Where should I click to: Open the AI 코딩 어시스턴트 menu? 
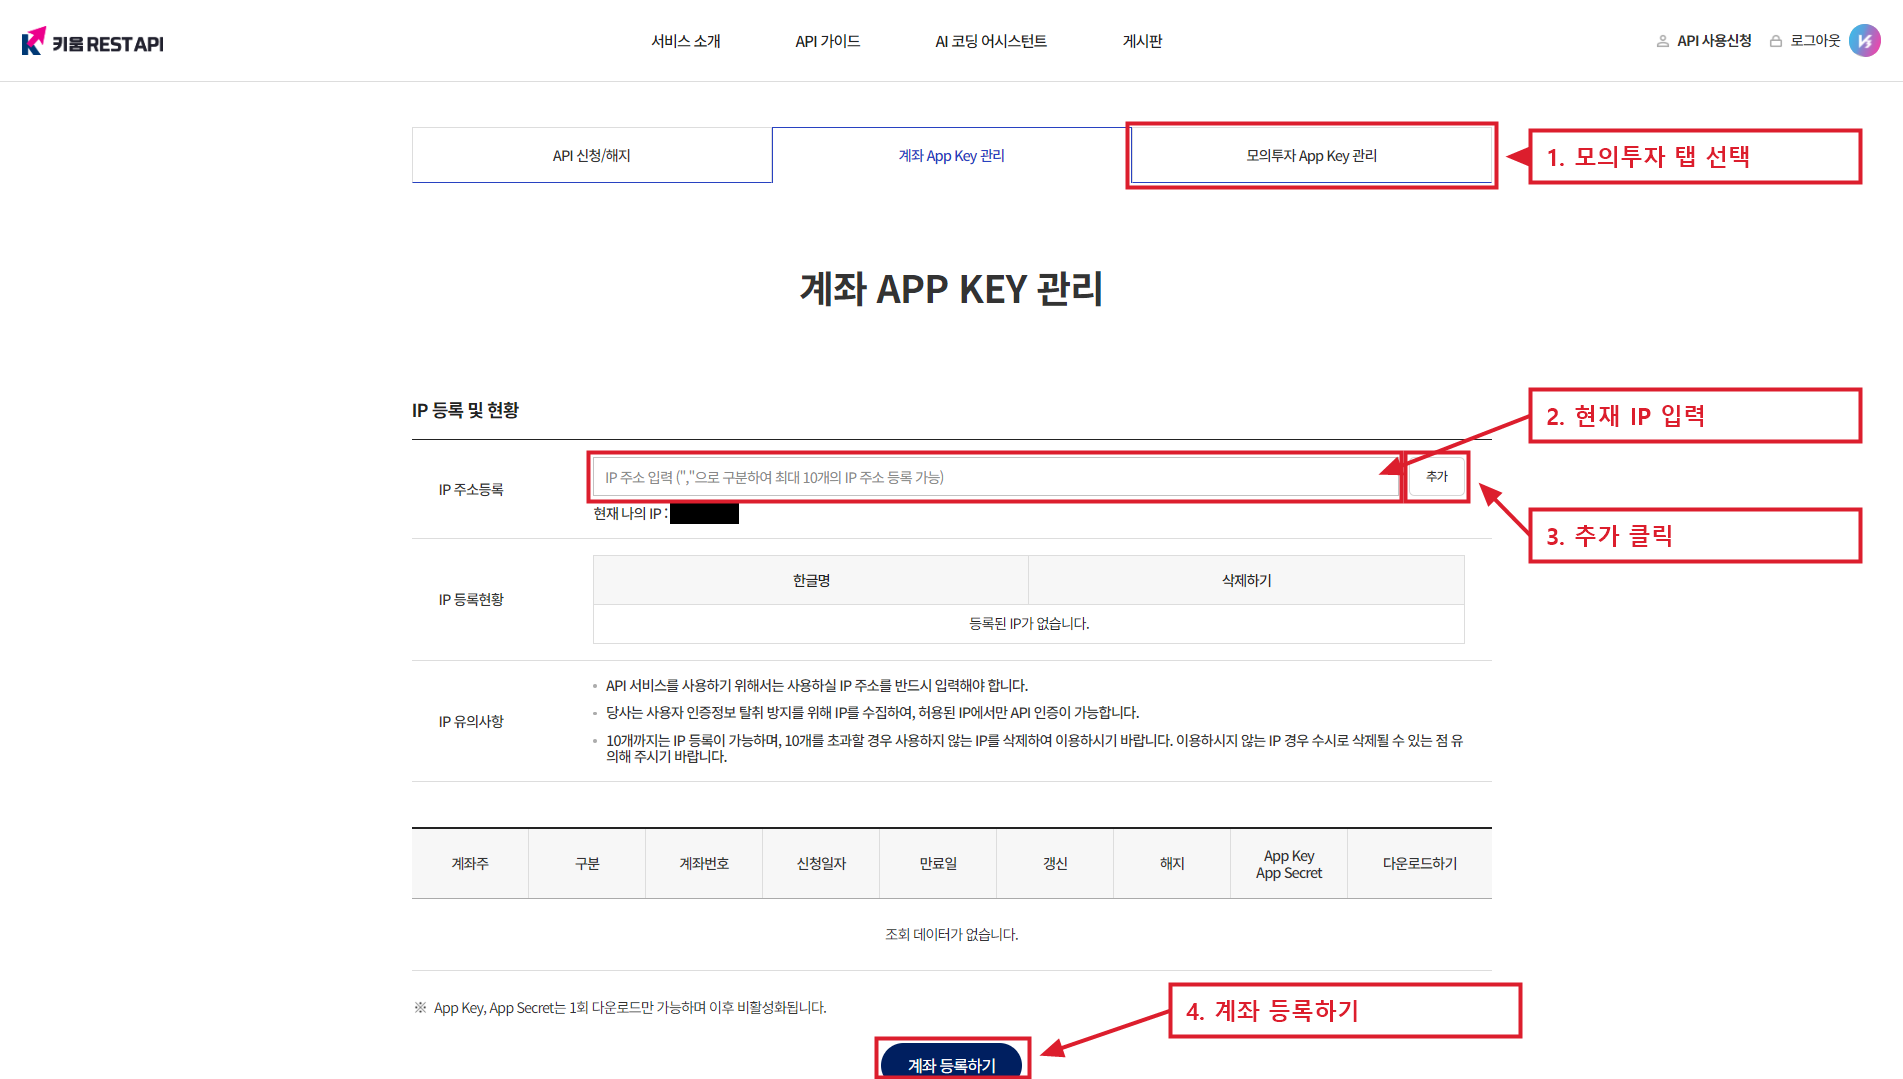point(990,41)
